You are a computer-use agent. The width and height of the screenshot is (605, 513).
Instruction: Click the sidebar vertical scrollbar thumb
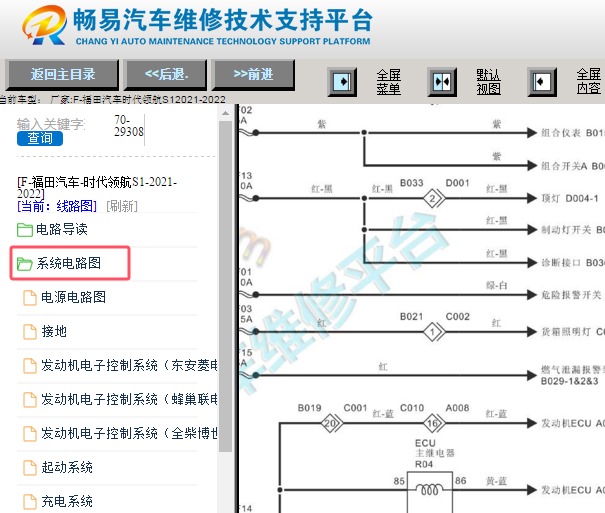[225, 286]
